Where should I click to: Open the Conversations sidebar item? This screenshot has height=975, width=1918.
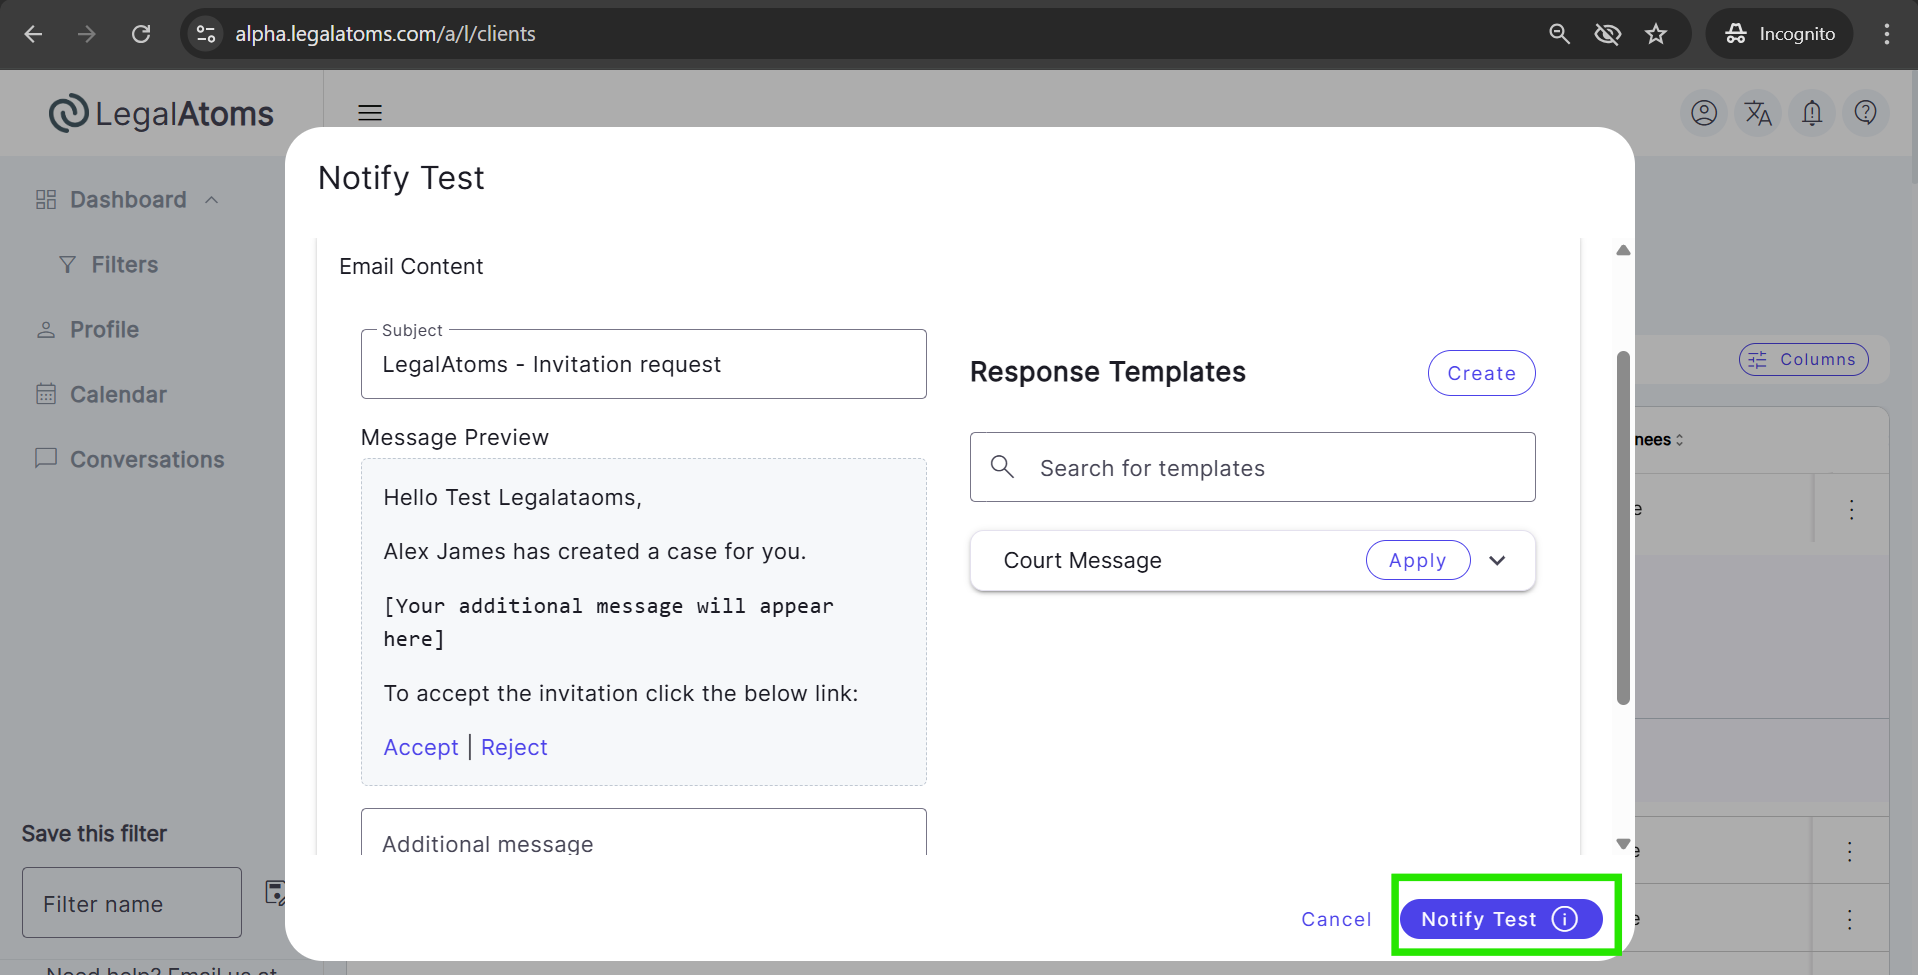tap(147, 460)
